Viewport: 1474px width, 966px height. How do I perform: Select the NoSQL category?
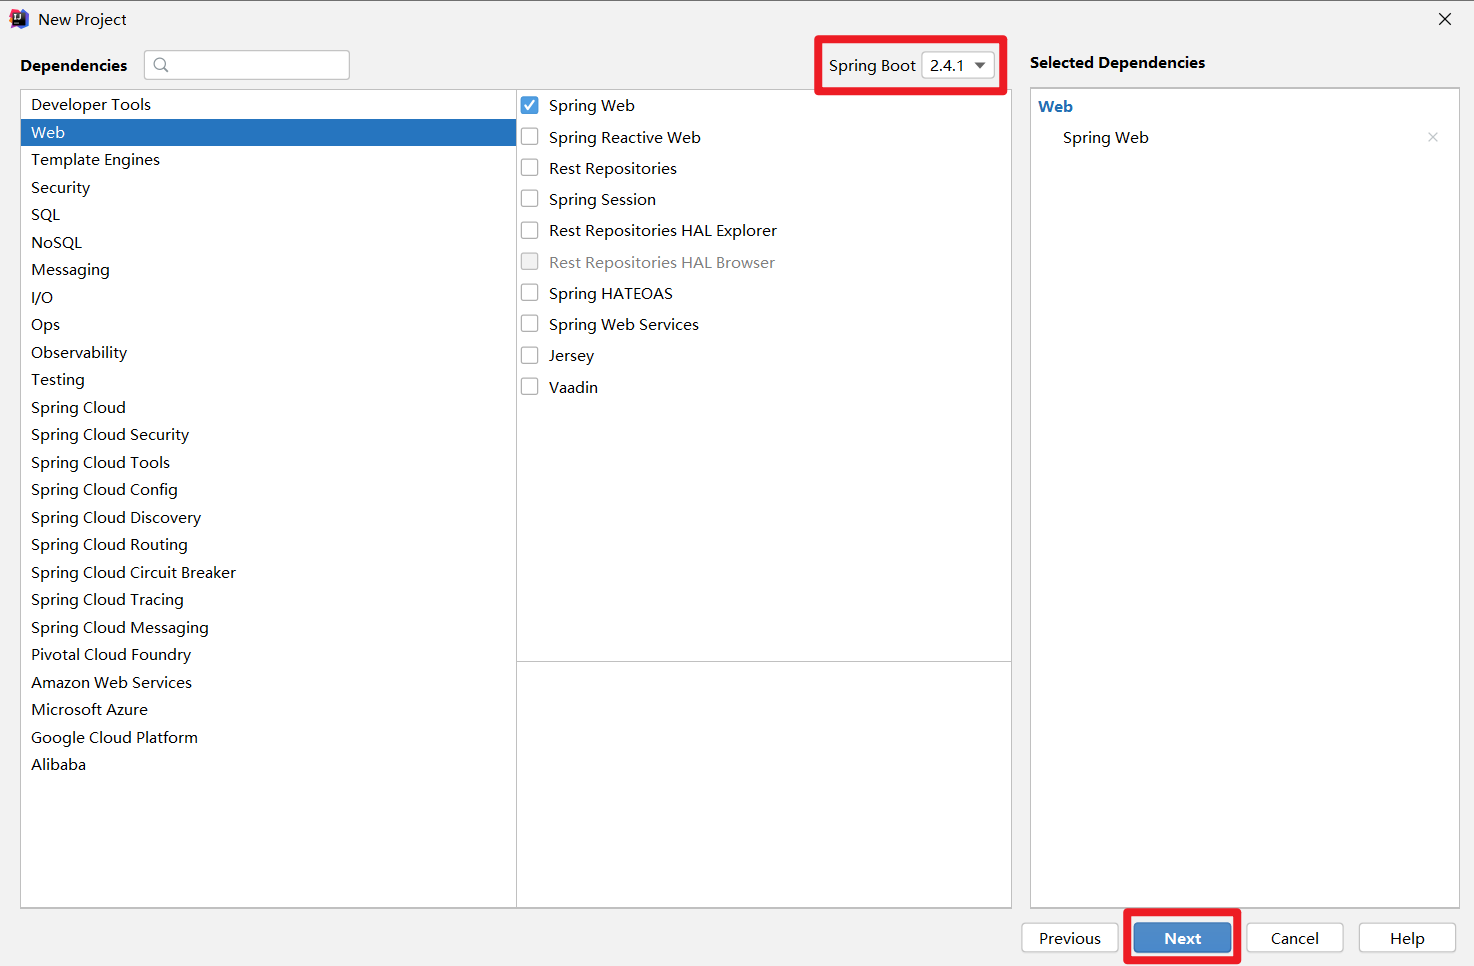268,242
